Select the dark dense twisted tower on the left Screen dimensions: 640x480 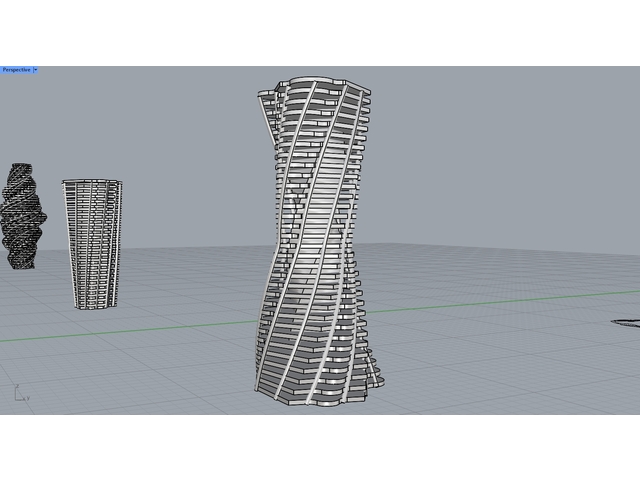(21, 217)
